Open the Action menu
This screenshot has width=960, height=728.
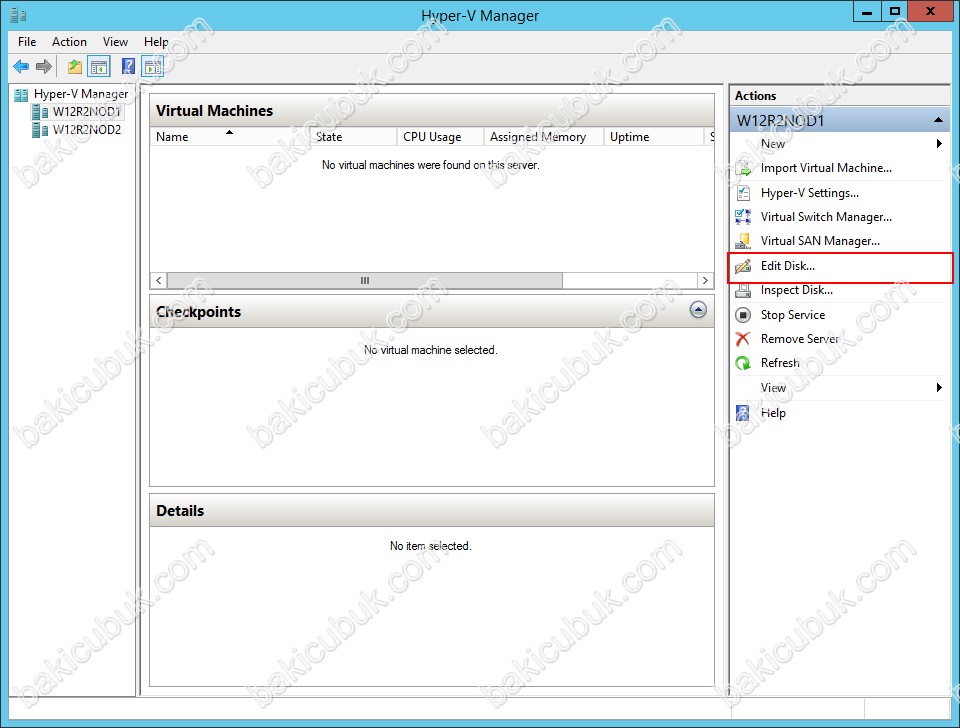pyautogui.click(x=69, y=42)
